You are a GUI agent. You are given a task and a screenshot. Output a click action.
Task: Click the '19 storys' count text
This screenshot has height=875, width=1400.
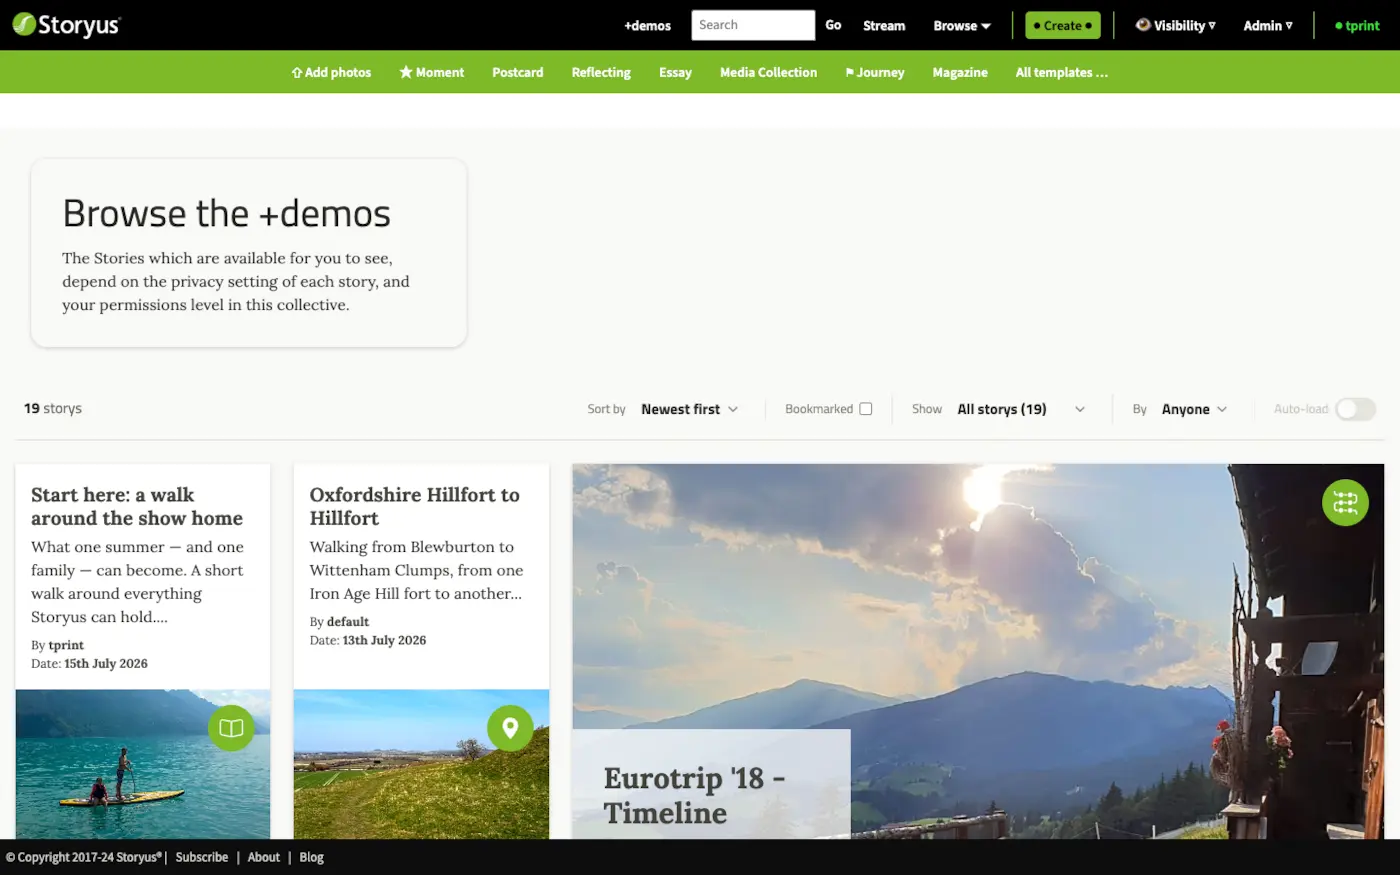53,408
